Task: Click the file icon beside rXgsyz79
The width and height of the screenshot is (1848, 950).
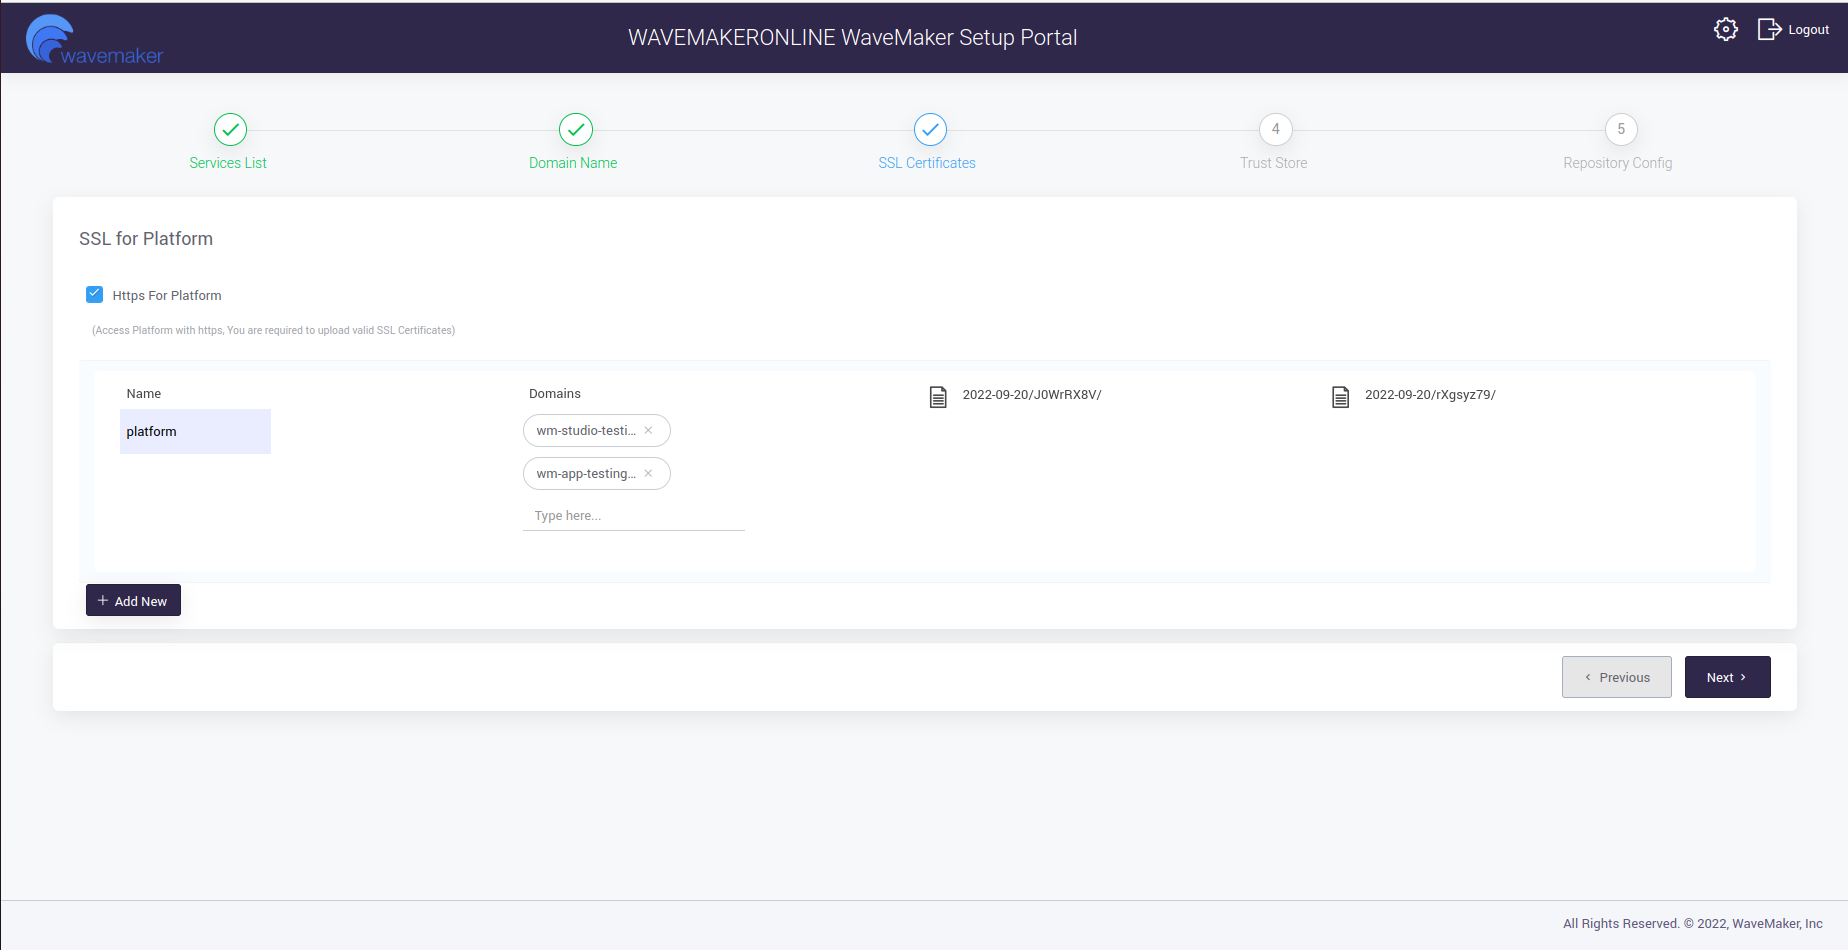Action: 1340,397
